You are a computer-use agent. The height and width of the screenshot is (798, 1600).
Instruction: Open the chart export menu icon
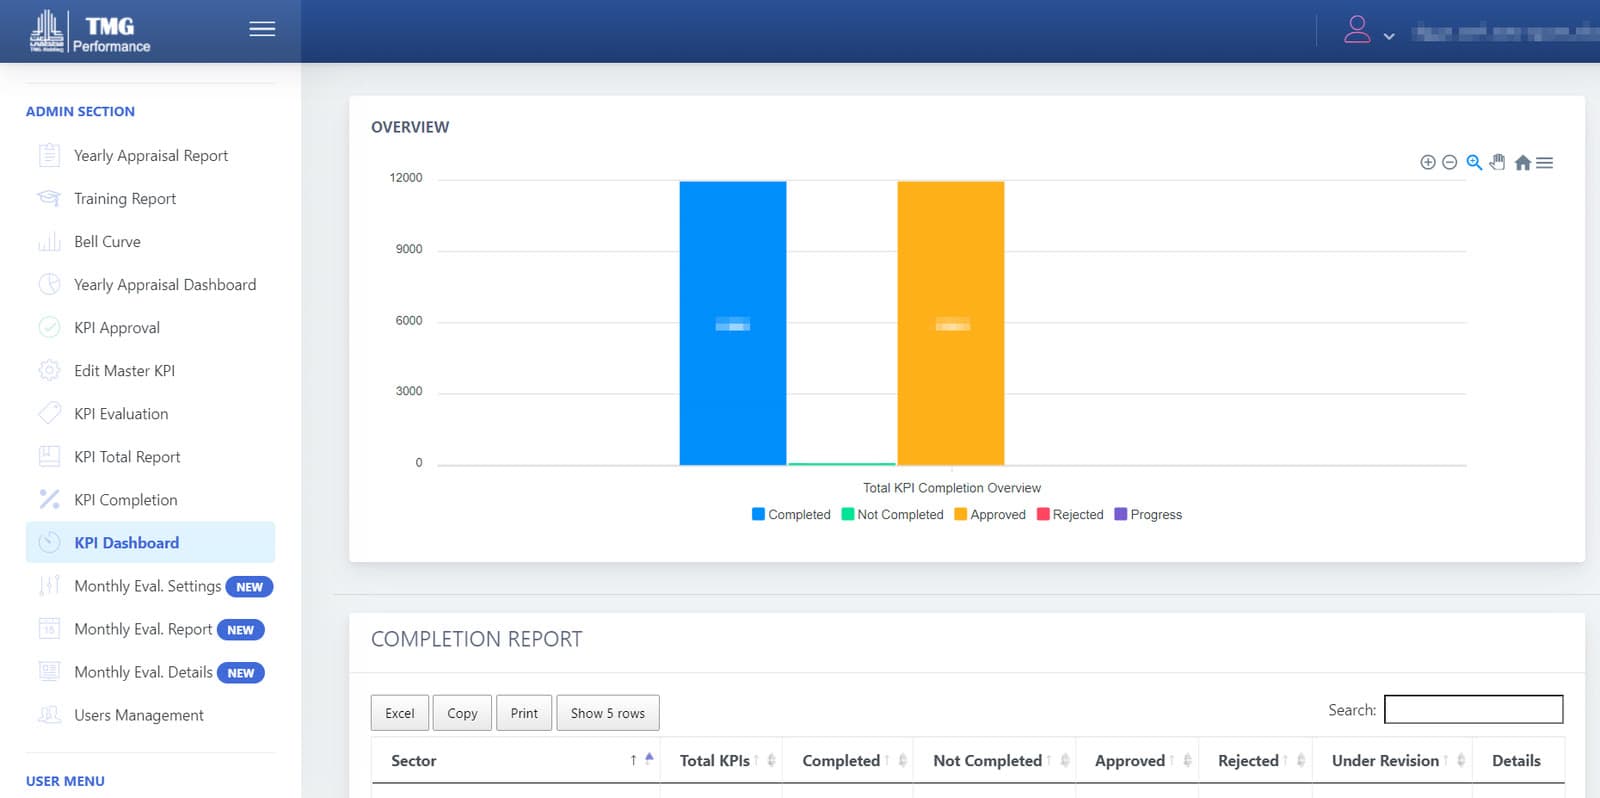point(1545,162)
